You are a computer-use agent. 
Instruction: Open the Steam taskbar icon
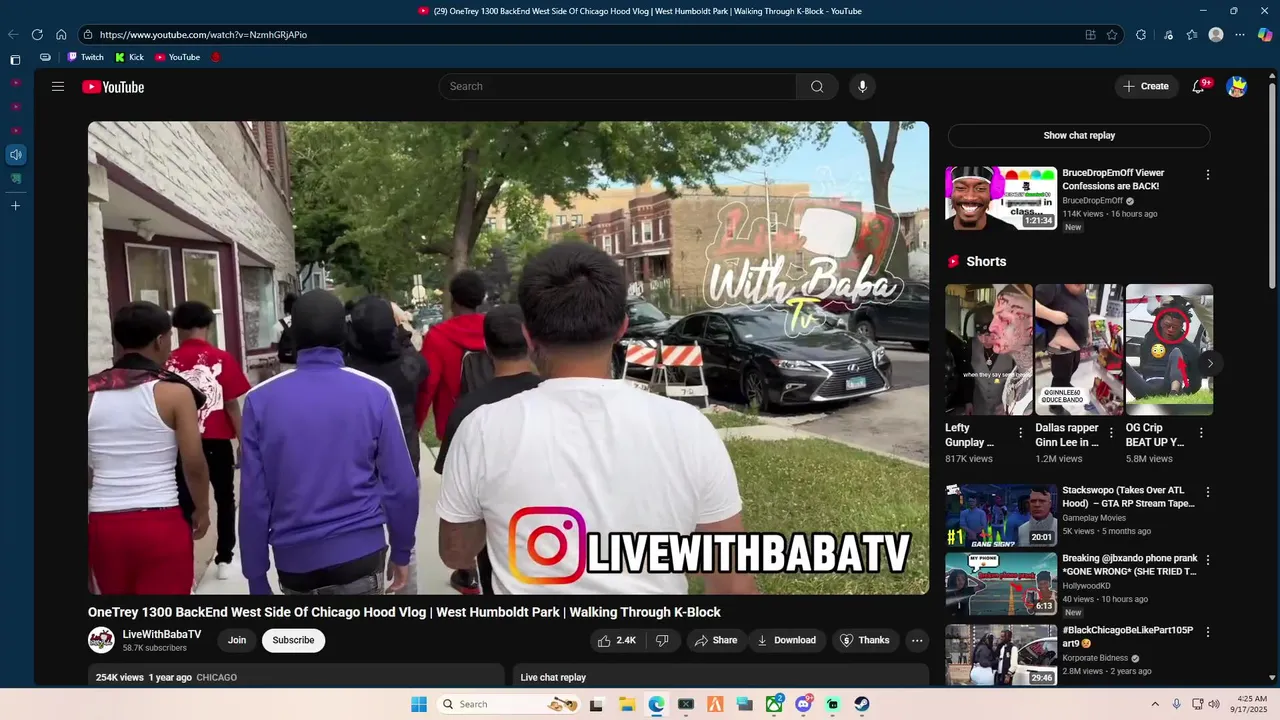coord(862,704)
